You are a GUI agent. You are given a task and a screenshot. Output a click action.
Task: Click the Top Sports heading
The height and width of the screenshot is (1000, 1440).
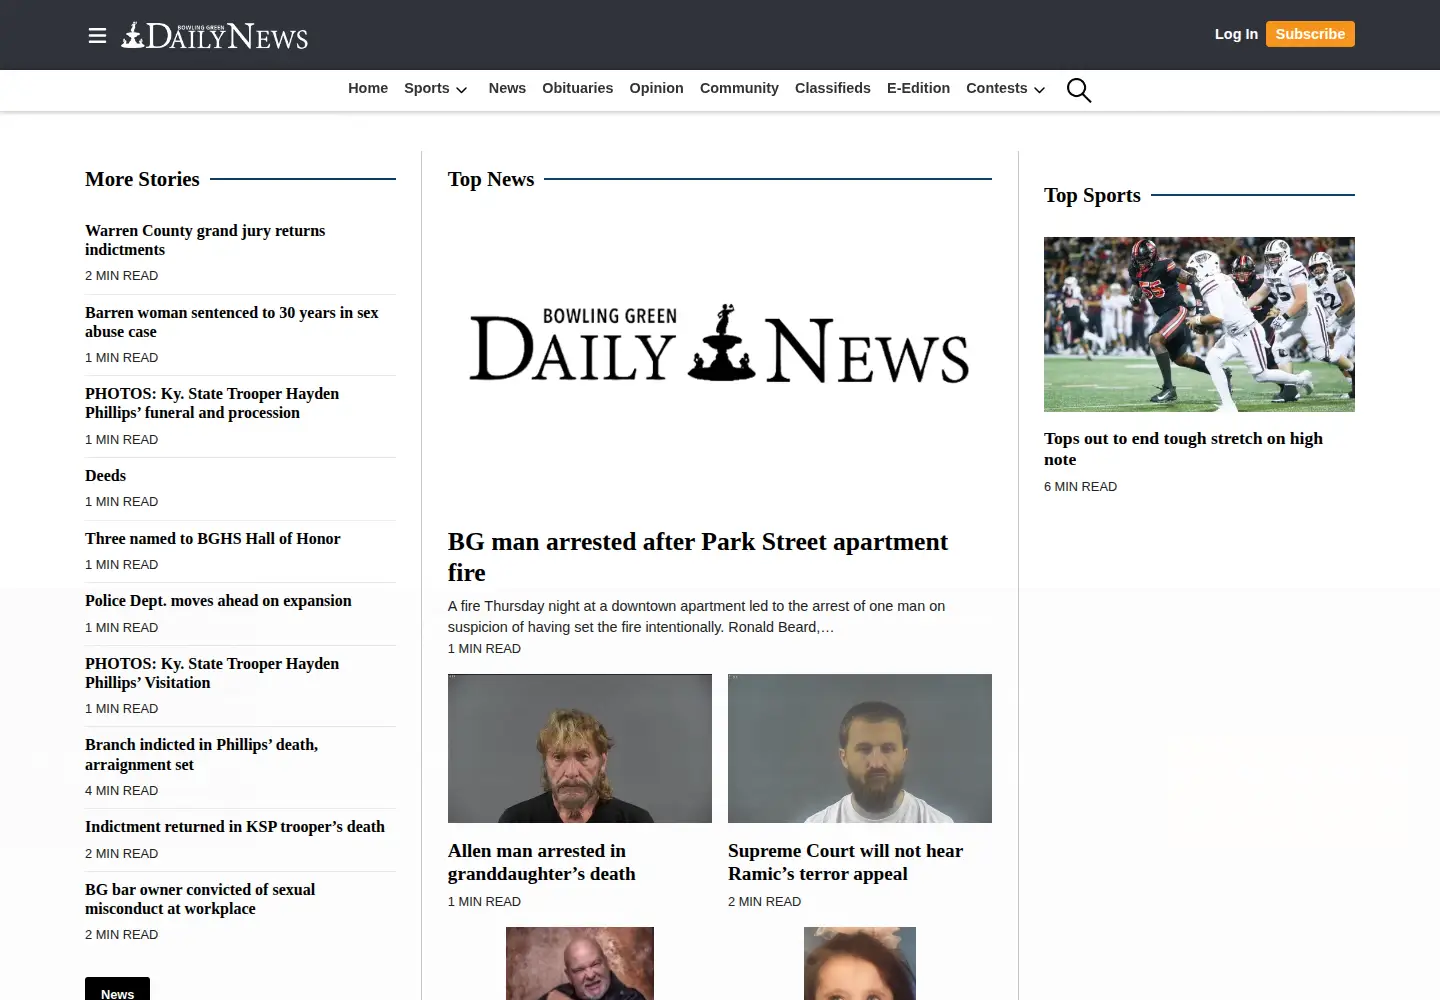coord(1092,195)
